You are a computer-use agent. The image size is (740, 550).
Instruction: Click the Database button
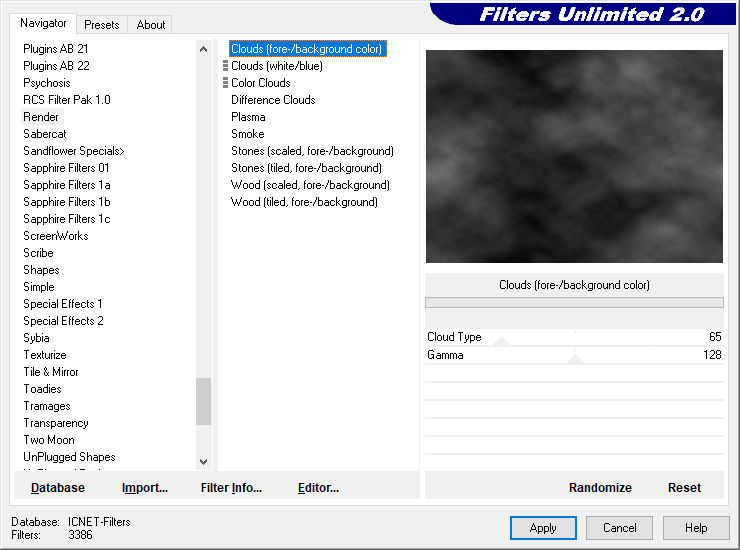58,487
